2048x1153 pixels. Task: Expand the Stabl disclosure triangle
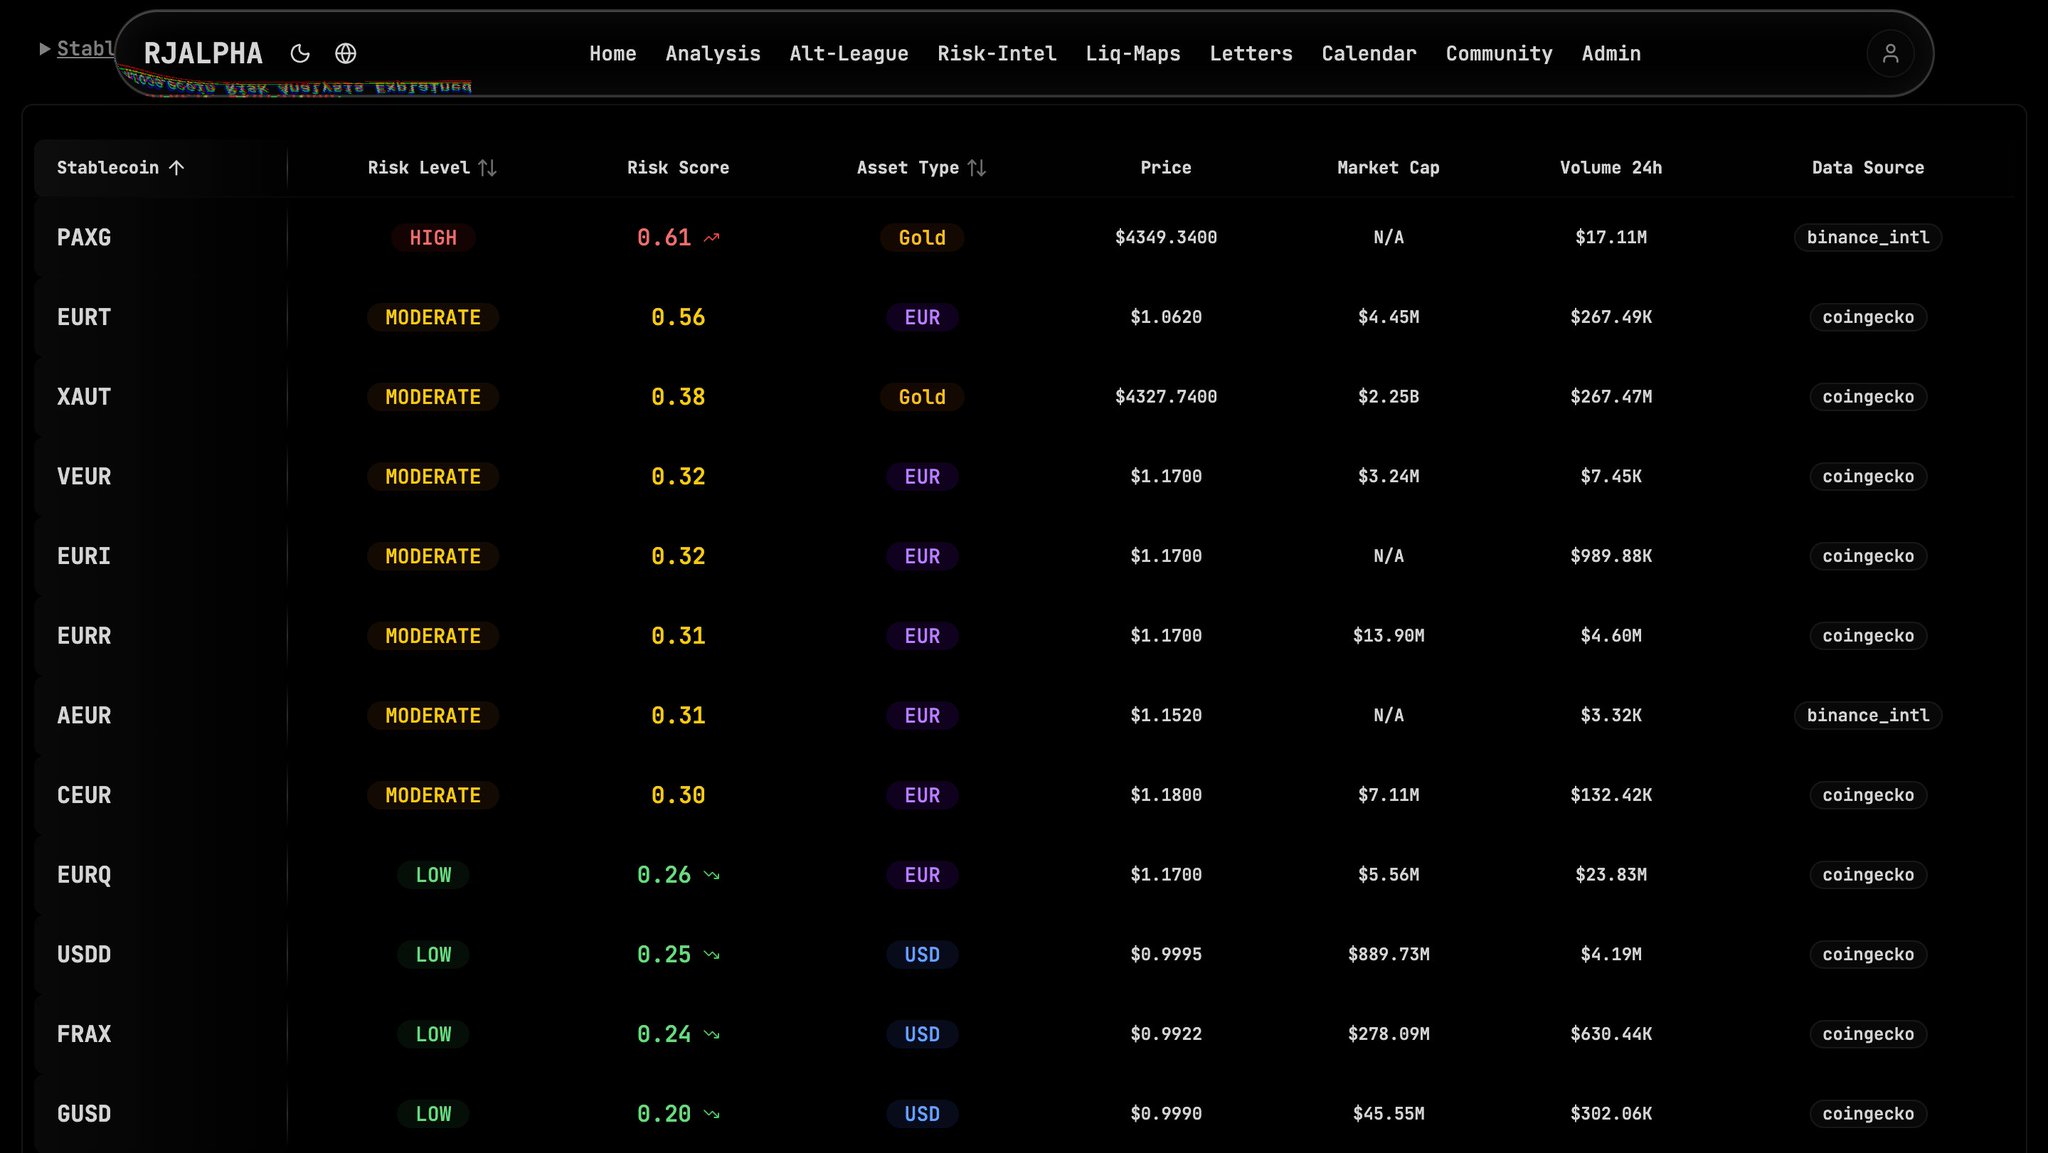point(45,49)
